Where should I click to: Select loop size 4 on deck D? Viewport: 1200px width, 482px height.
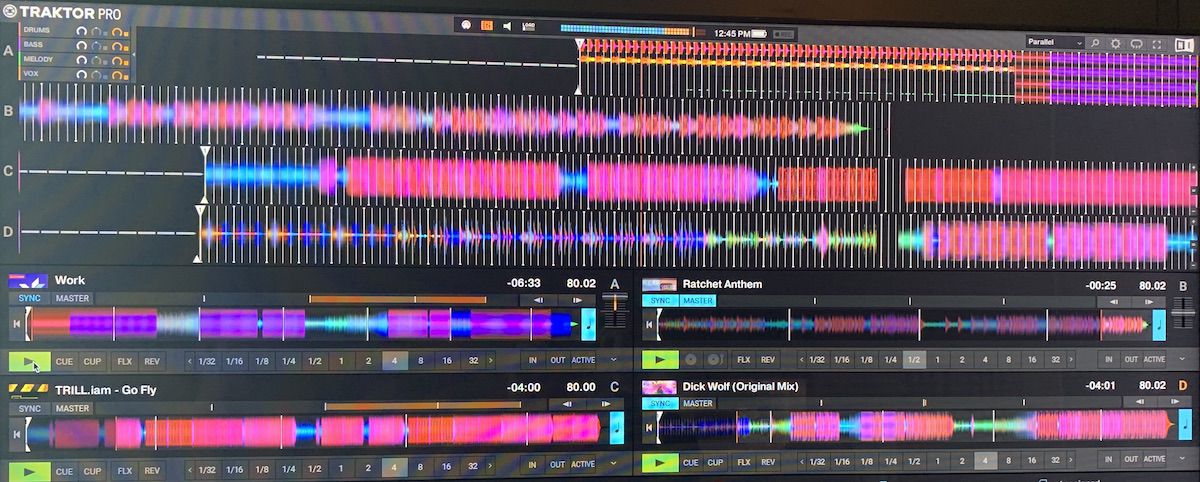(x=988, y=461)
